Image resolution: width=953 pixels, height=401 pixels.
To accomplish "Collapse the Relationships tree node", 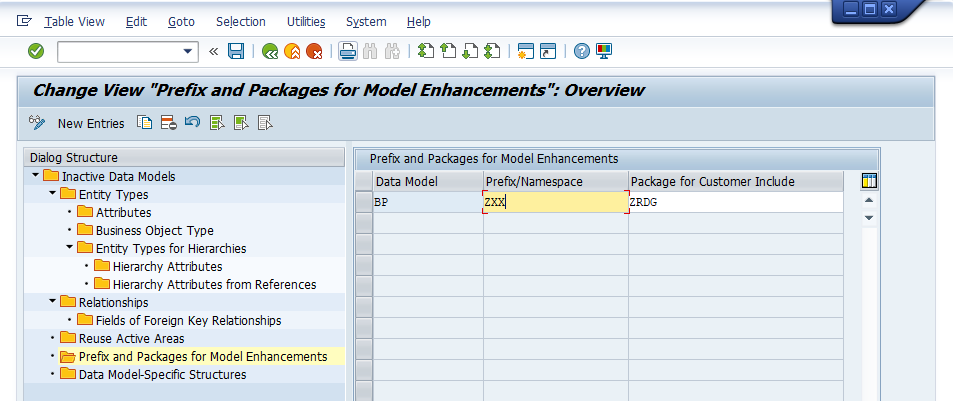I will click(53, 302).
